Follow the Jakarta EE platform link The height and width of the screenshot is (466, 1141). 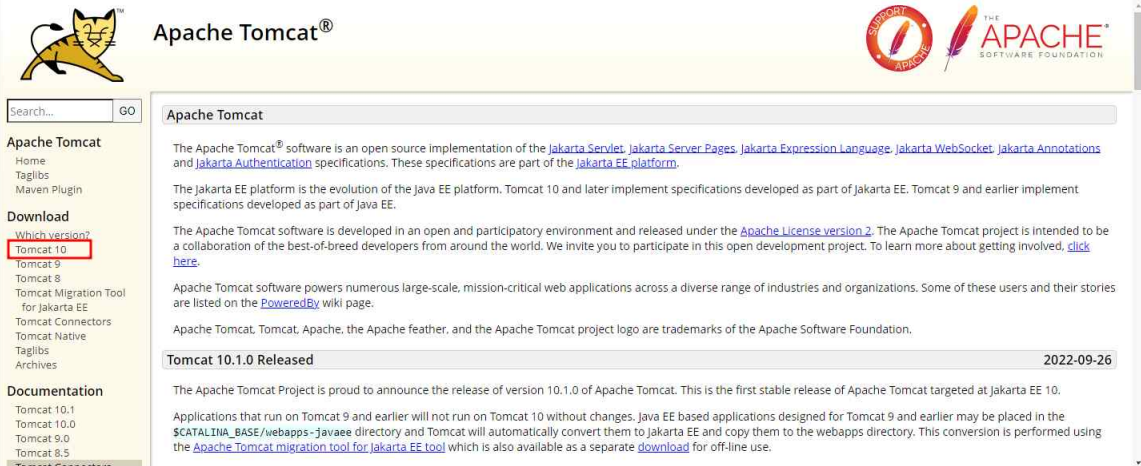point(626,163)
